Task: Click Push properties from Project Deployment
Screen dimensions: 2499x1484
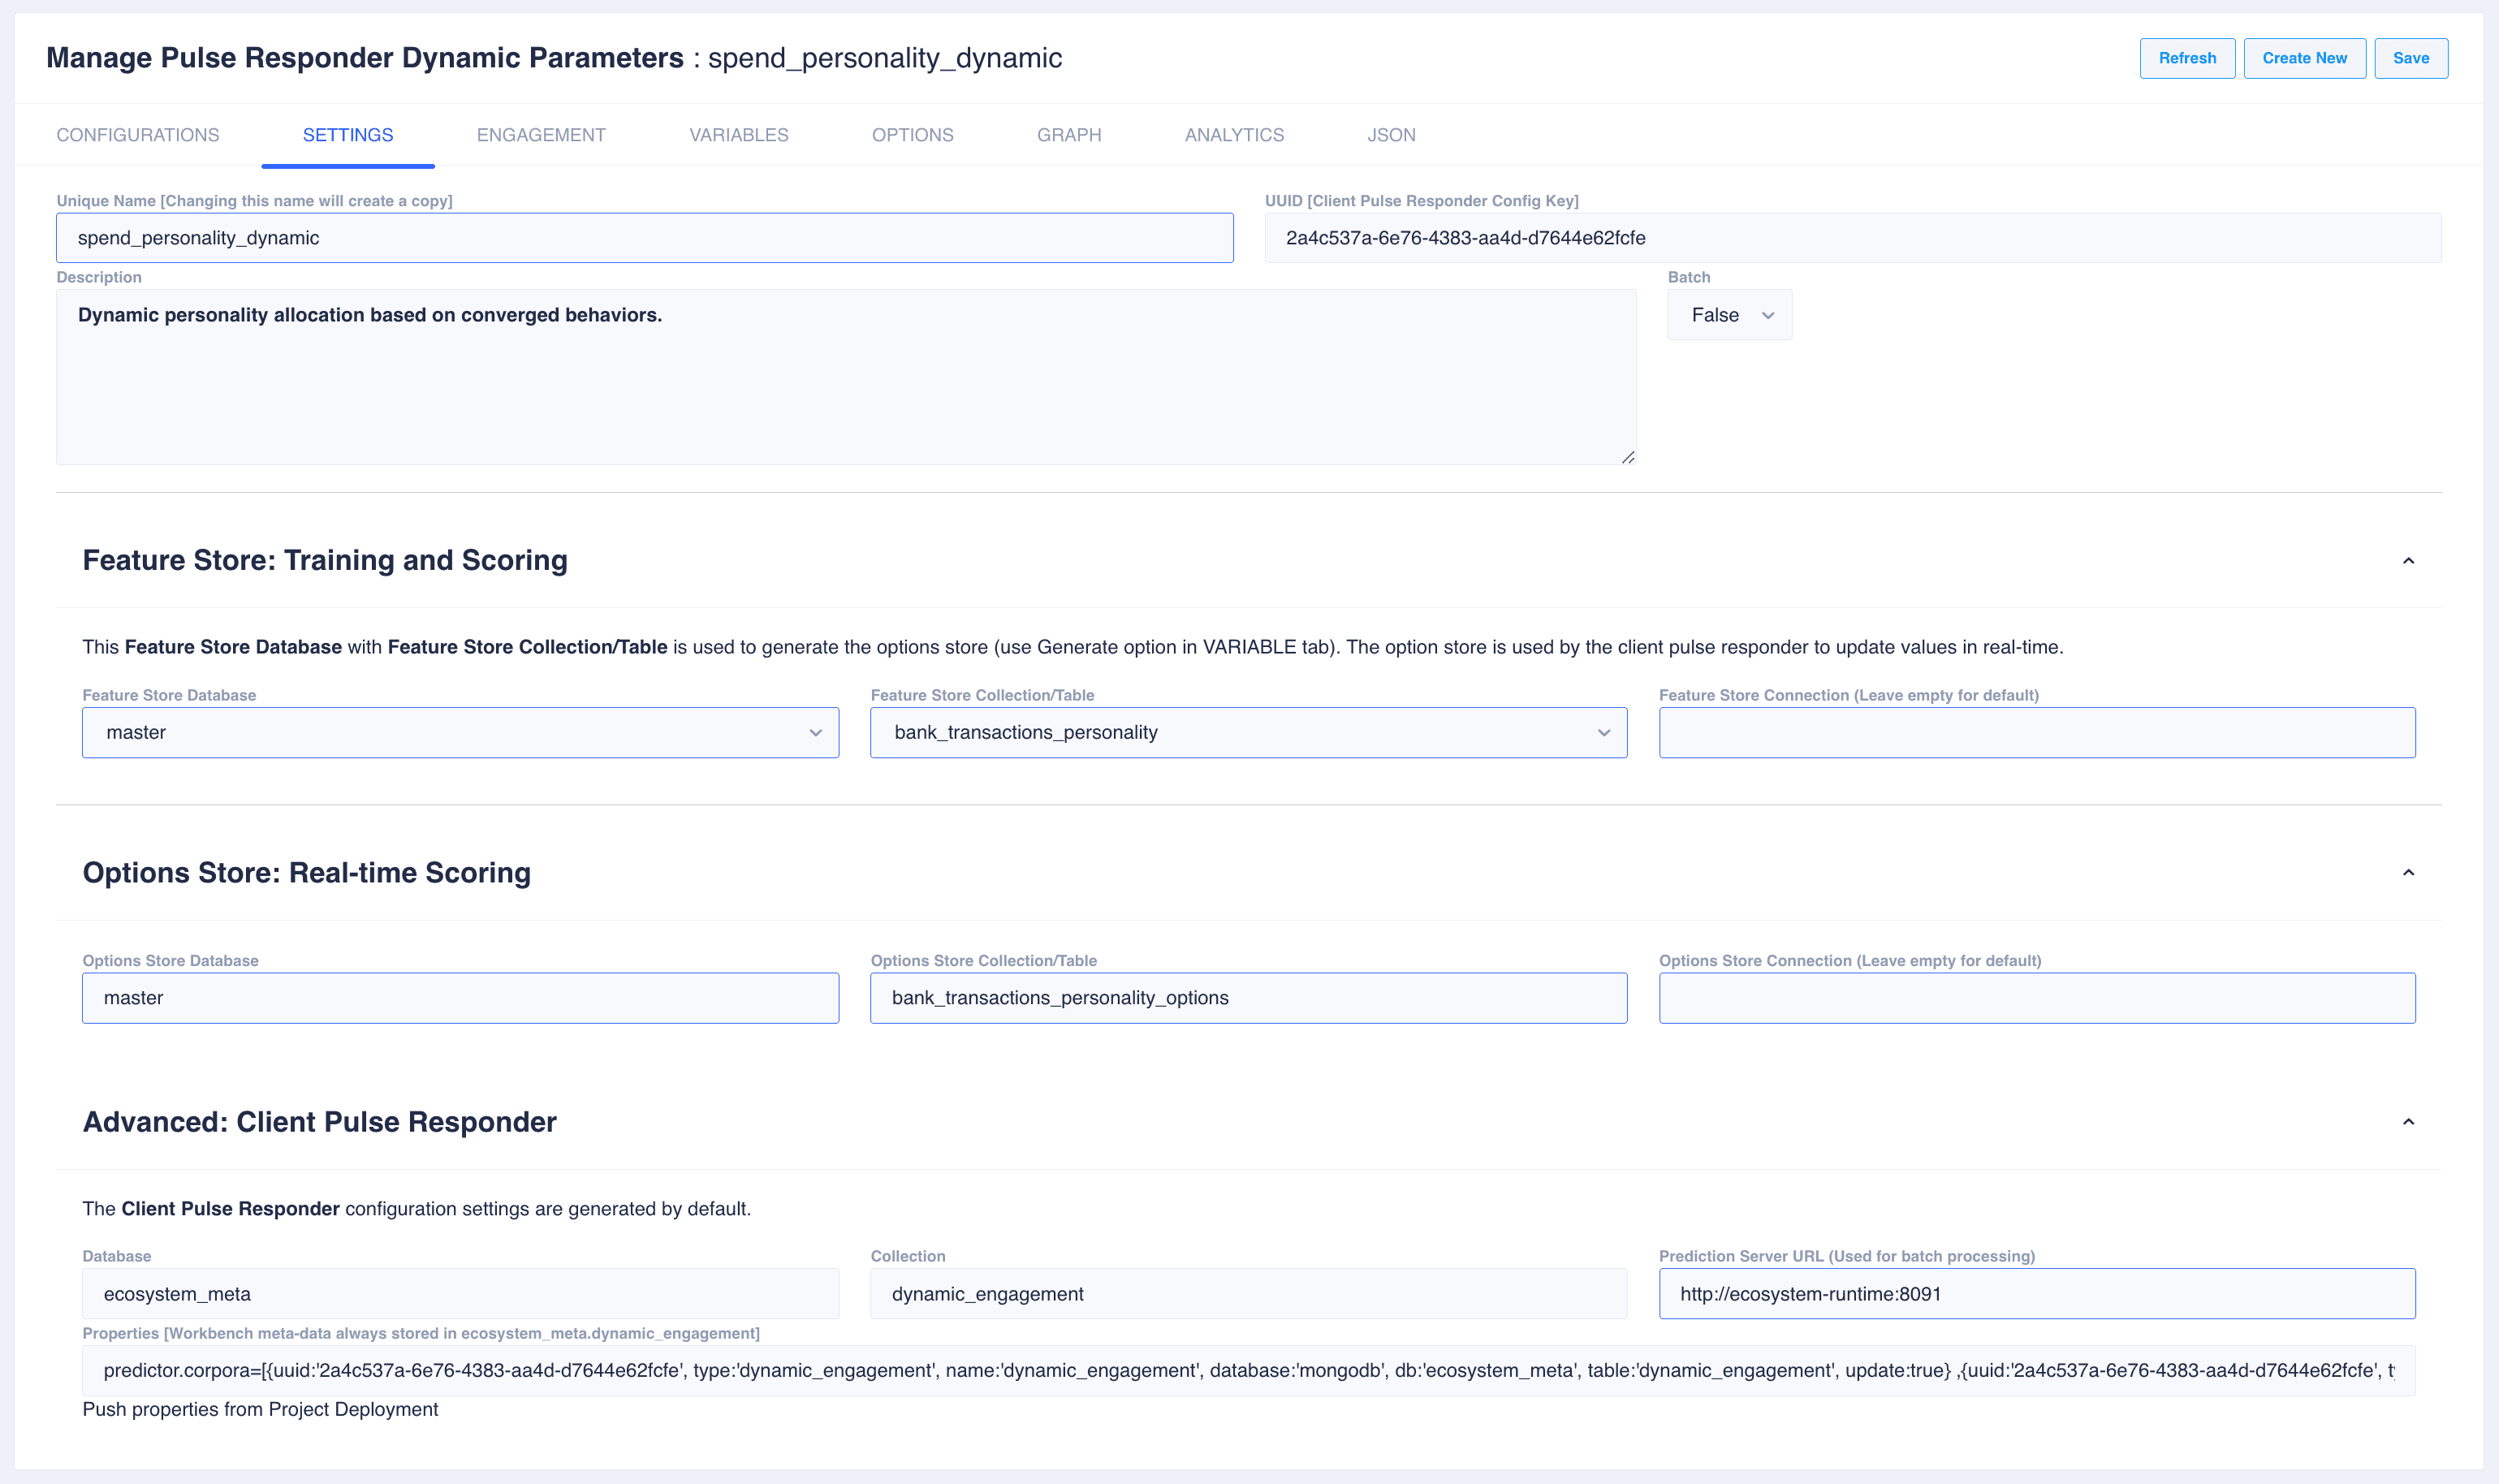Action: (x=260, y=1409)
